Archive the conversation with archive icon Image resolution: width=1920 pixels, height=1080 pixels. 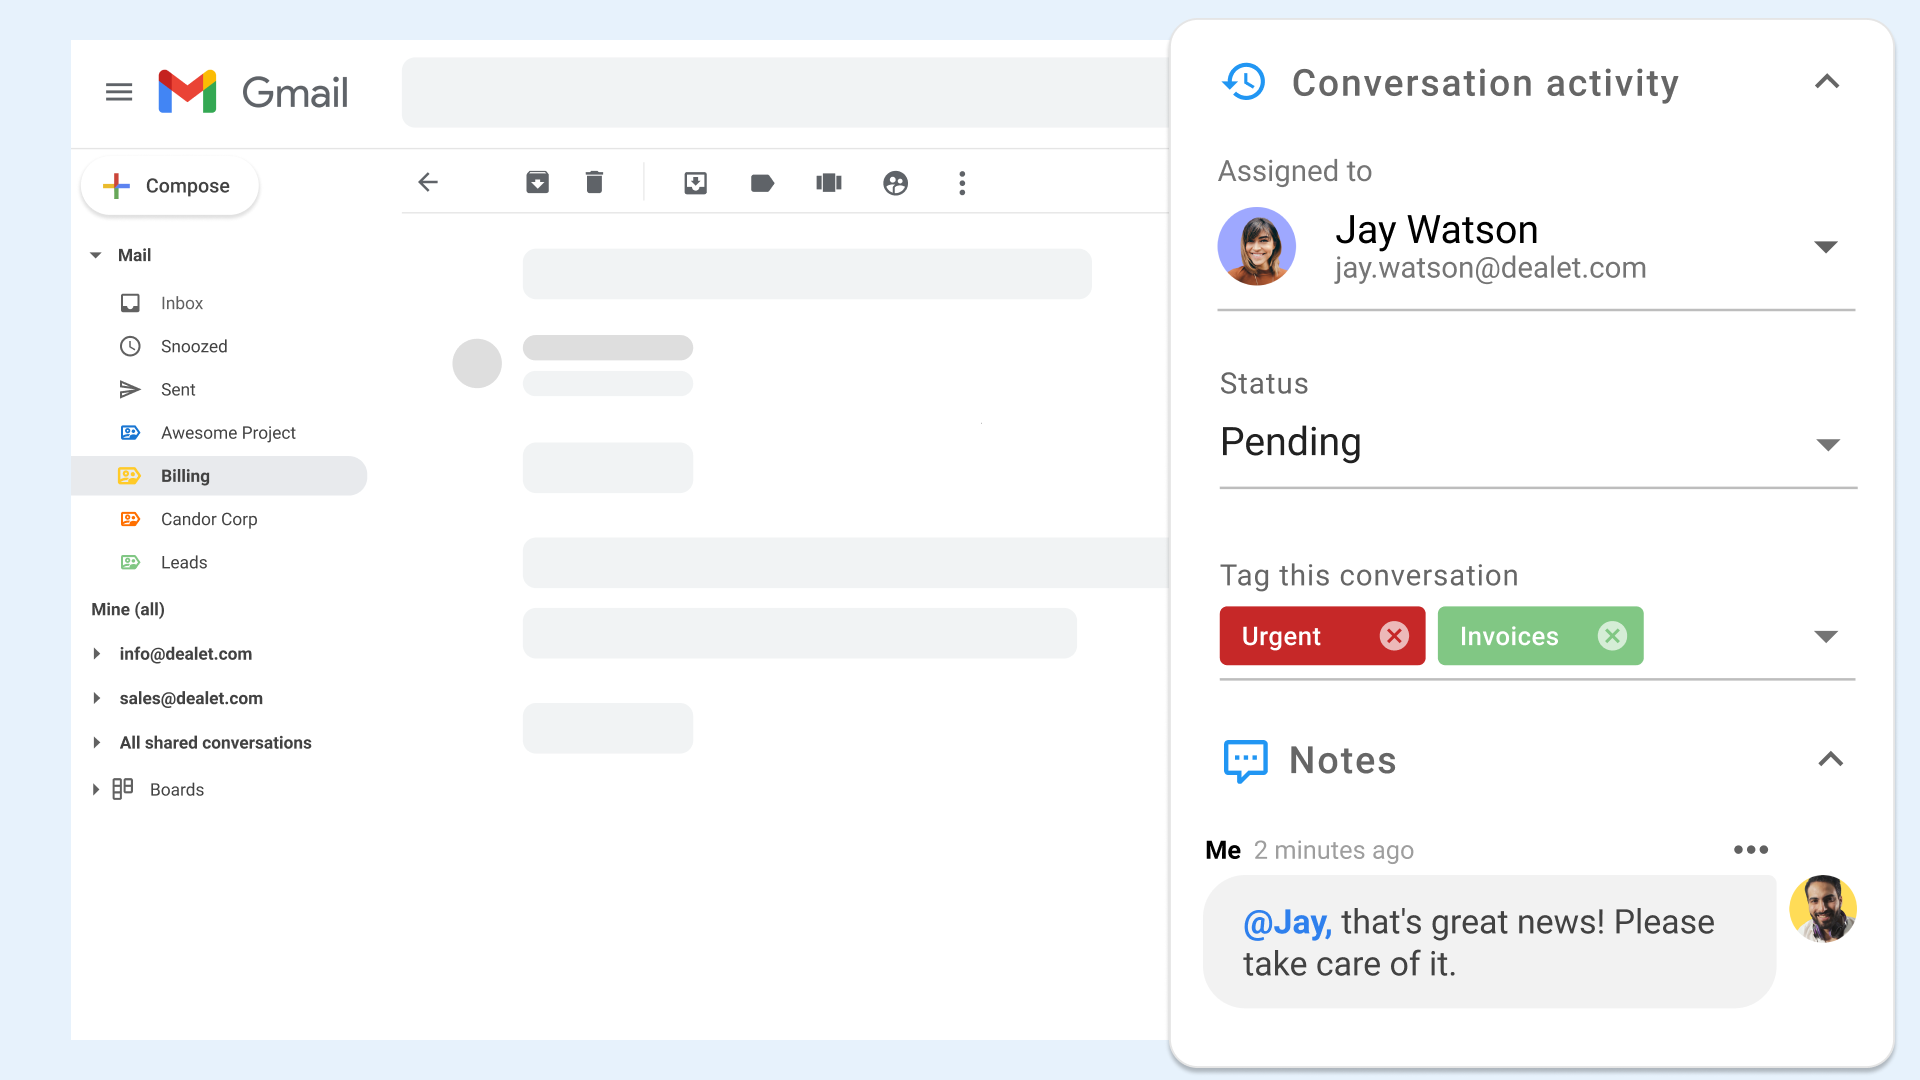(537, 182)
